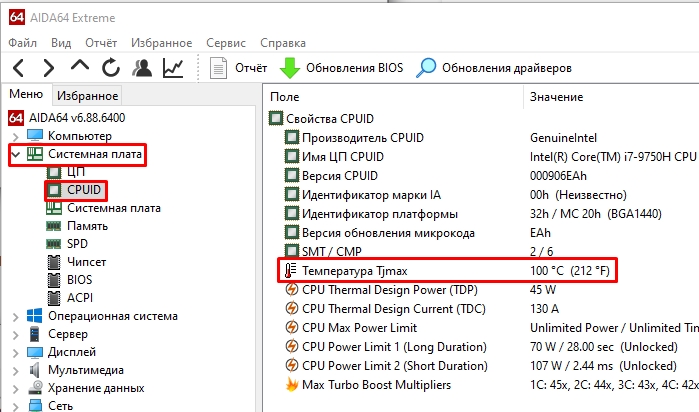
Task: Expand the Хранение данных tree node
Action: (16, 389)
